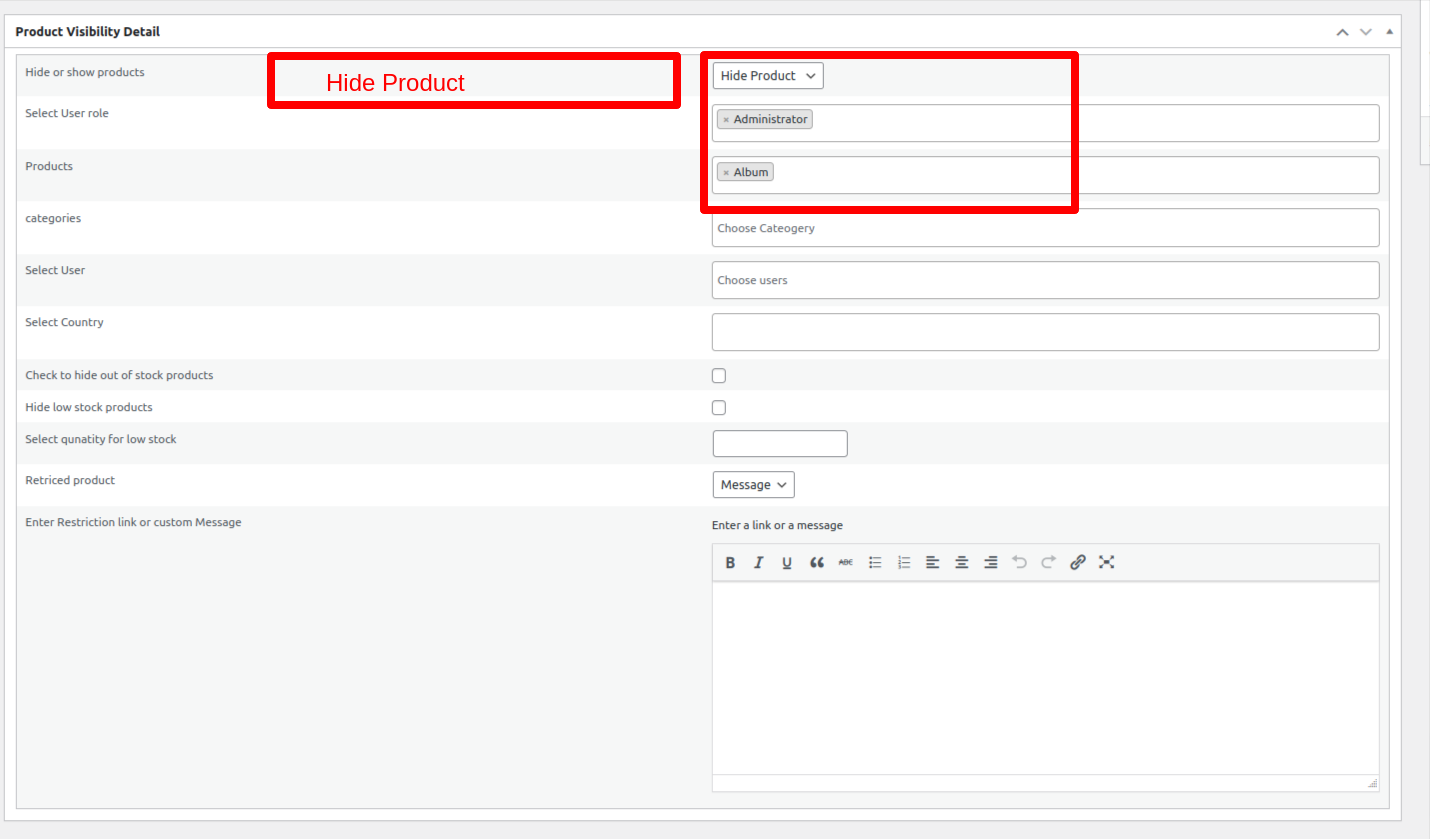The image size is (1430, 839).
Task: Open the Choose users field
Action: tap(1045, 280)
